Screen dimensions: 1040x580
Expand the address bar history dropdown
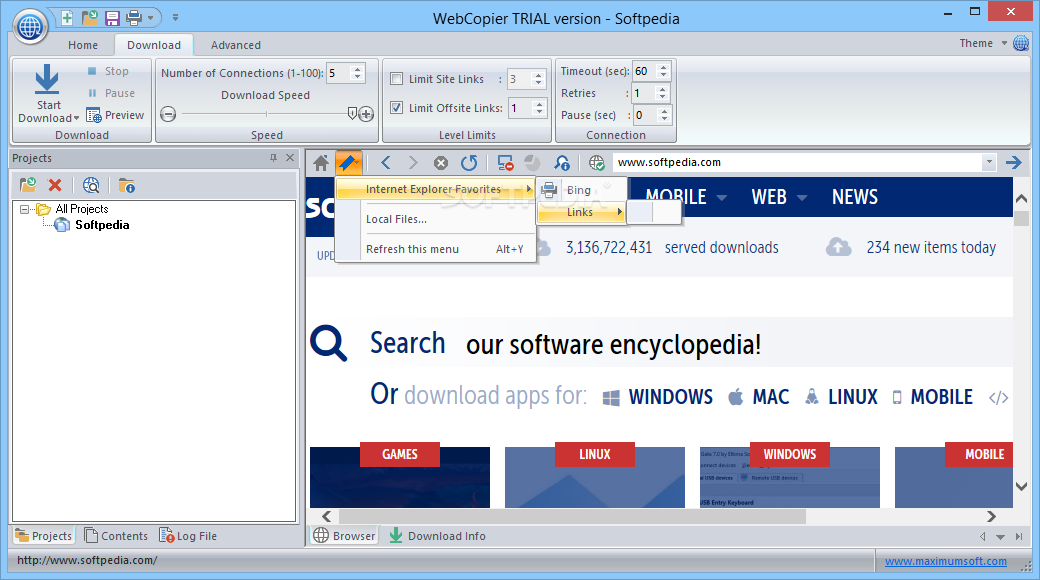click(x=989, y=163)
